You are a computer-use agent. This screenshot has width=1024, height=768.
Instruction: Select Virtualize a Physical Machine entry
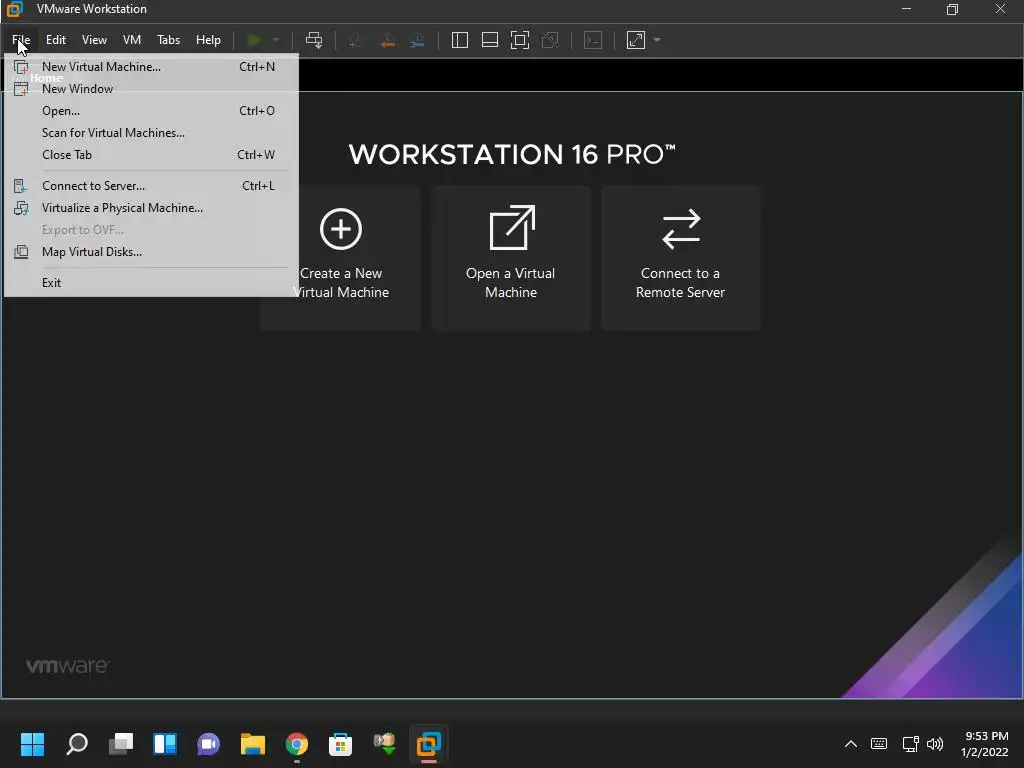point(152,208)
